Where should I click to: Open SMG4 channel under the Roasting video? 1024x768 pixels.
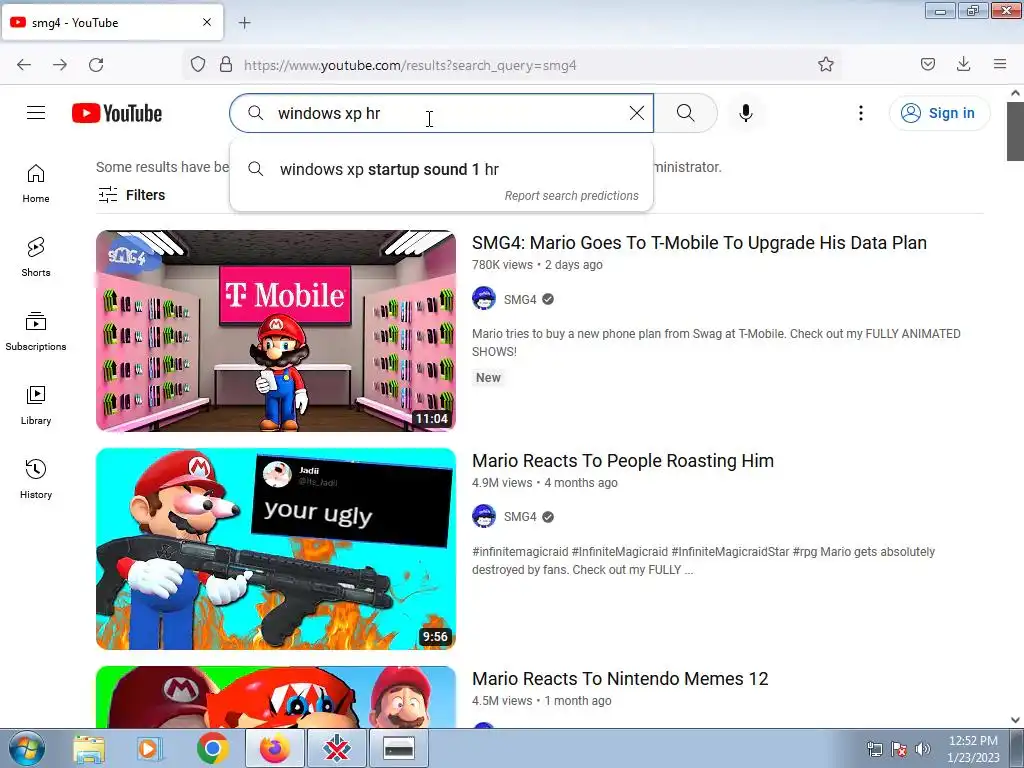pyautogui.click(x=520, y=517)
